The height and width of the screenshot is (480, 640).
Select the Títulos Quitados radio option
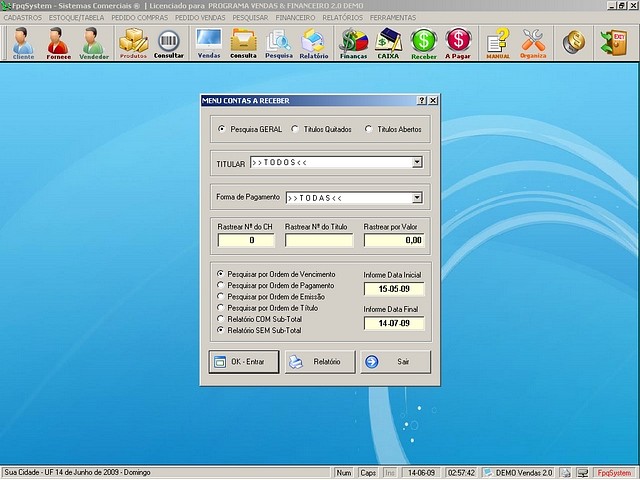coord(295,129)
